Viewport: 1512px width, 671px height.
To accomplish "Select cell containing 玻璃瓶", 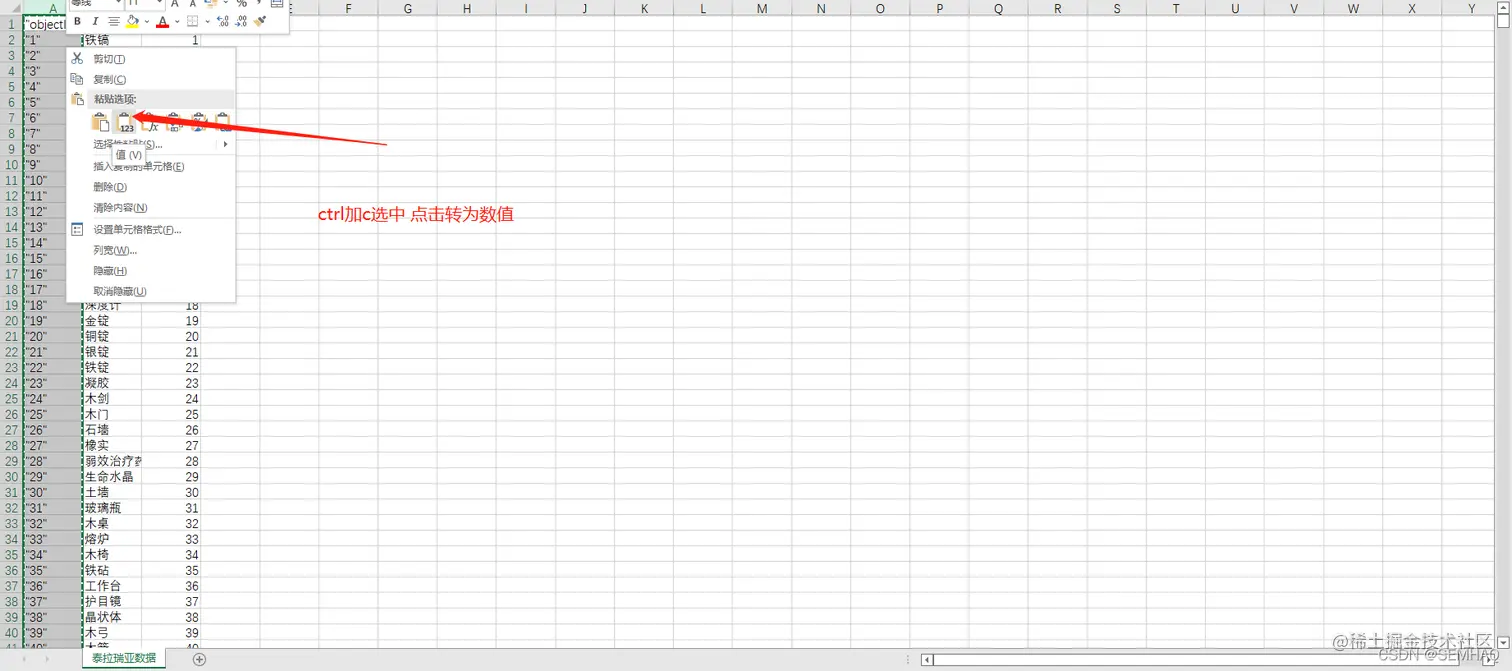I will pos(112,508).
